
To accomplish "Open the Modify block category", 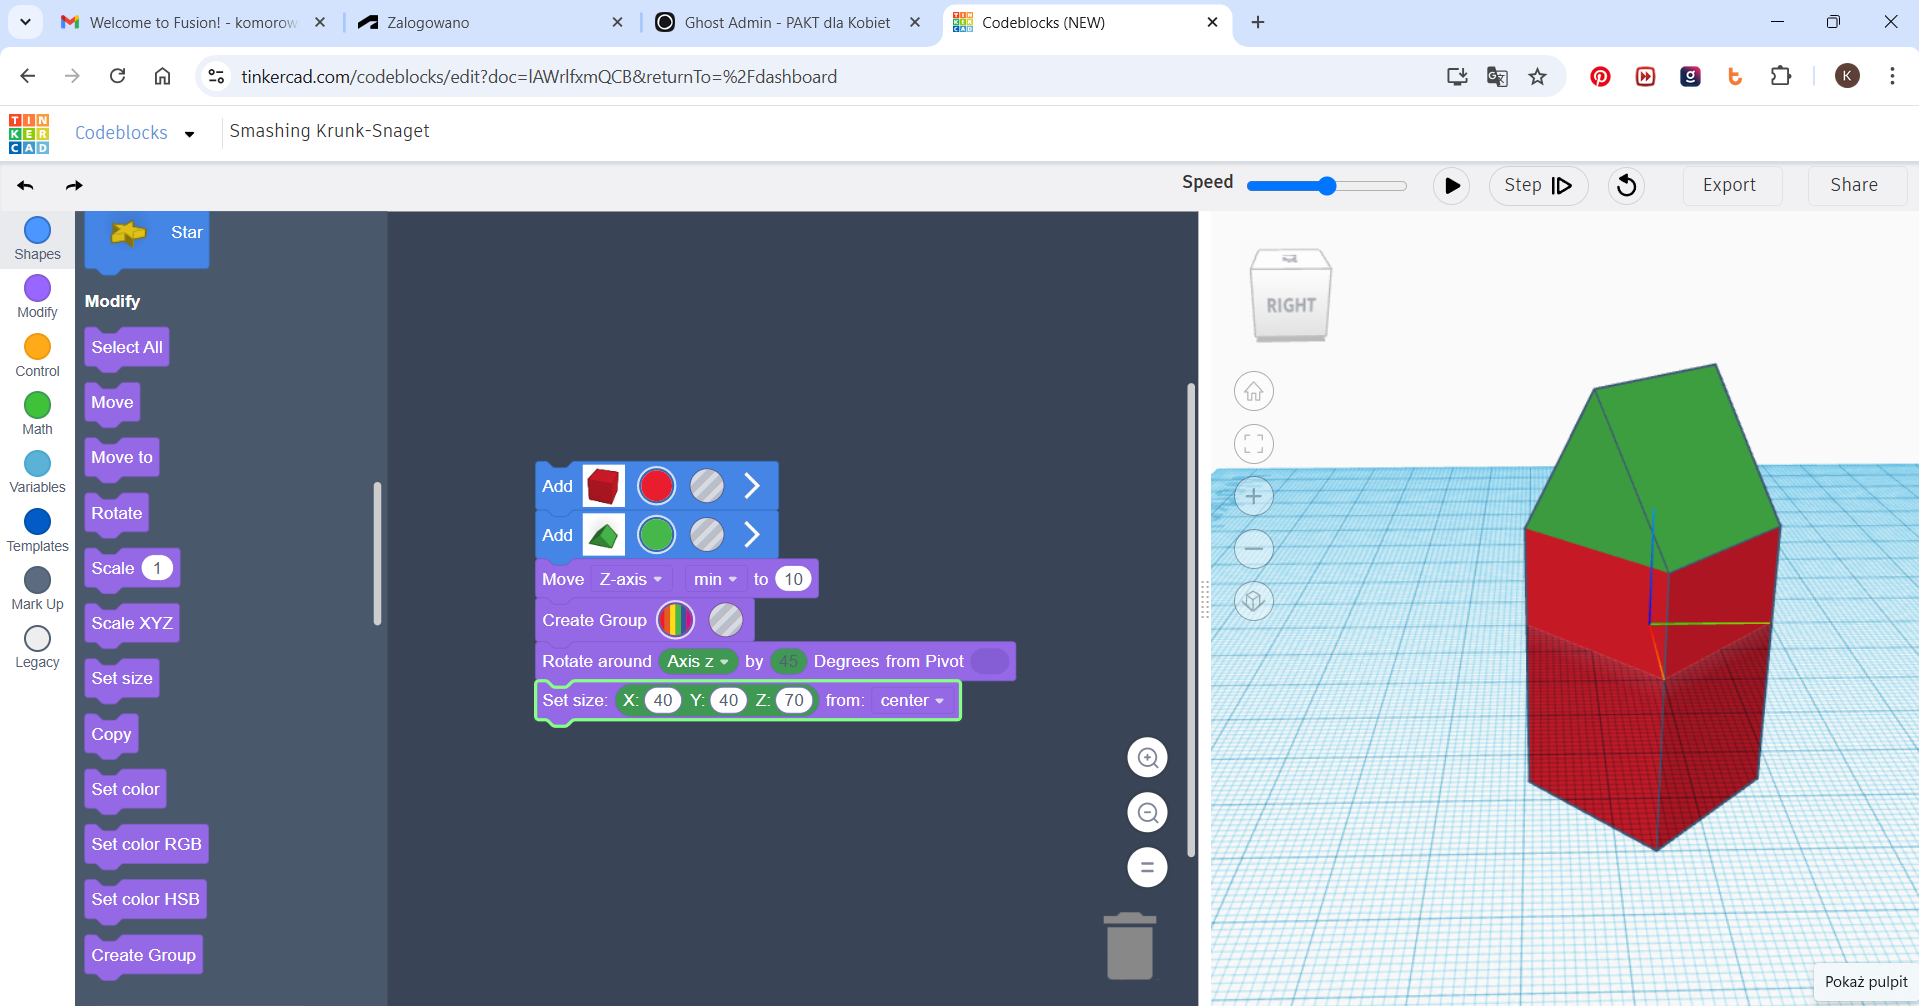I will [37, 298].
